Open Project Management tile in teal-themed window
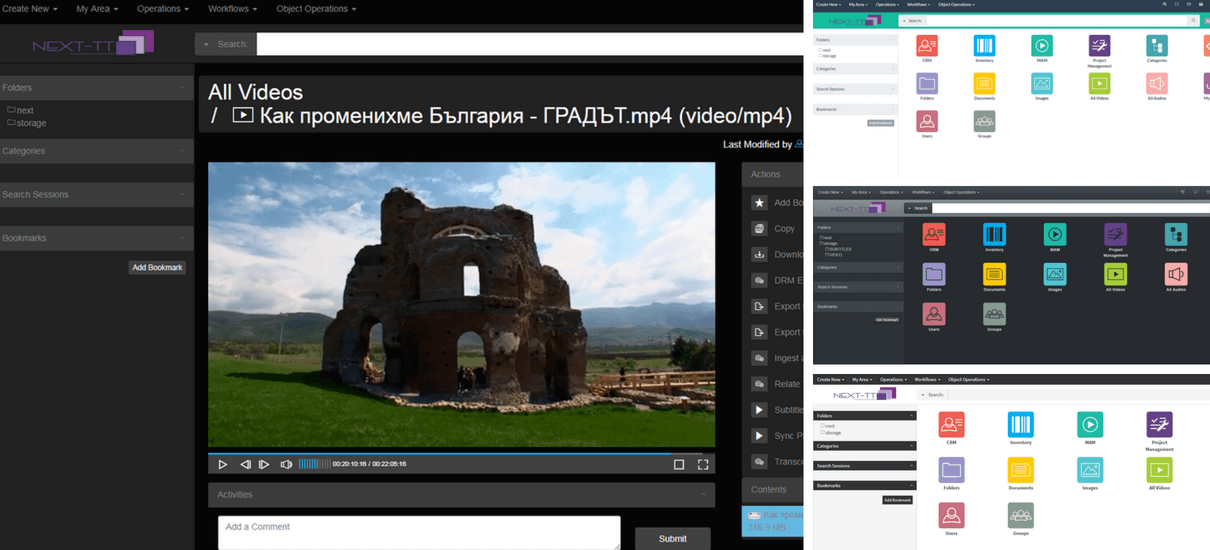The width and height of the screenshot is (1210, 550). pyautogui.click(x=1099, y=49)
